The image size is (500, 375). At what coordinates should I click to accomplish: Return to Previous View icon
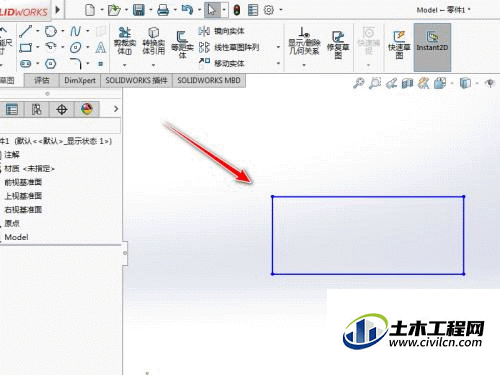[391, 83]
